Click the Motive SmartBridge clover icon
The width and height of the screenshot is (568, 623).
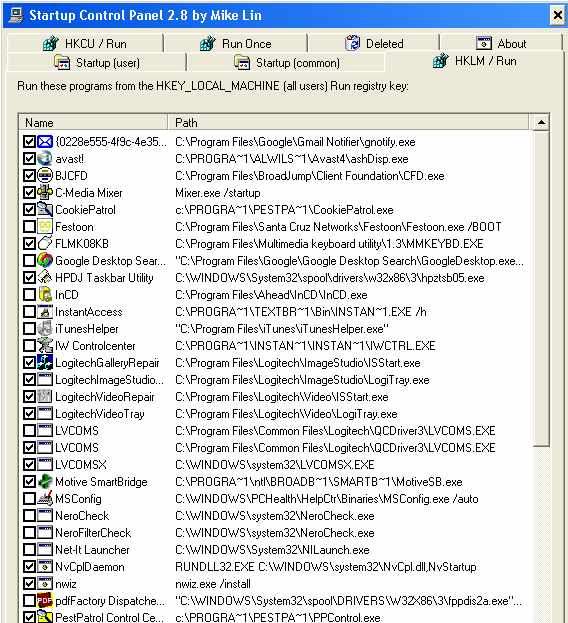45,482
